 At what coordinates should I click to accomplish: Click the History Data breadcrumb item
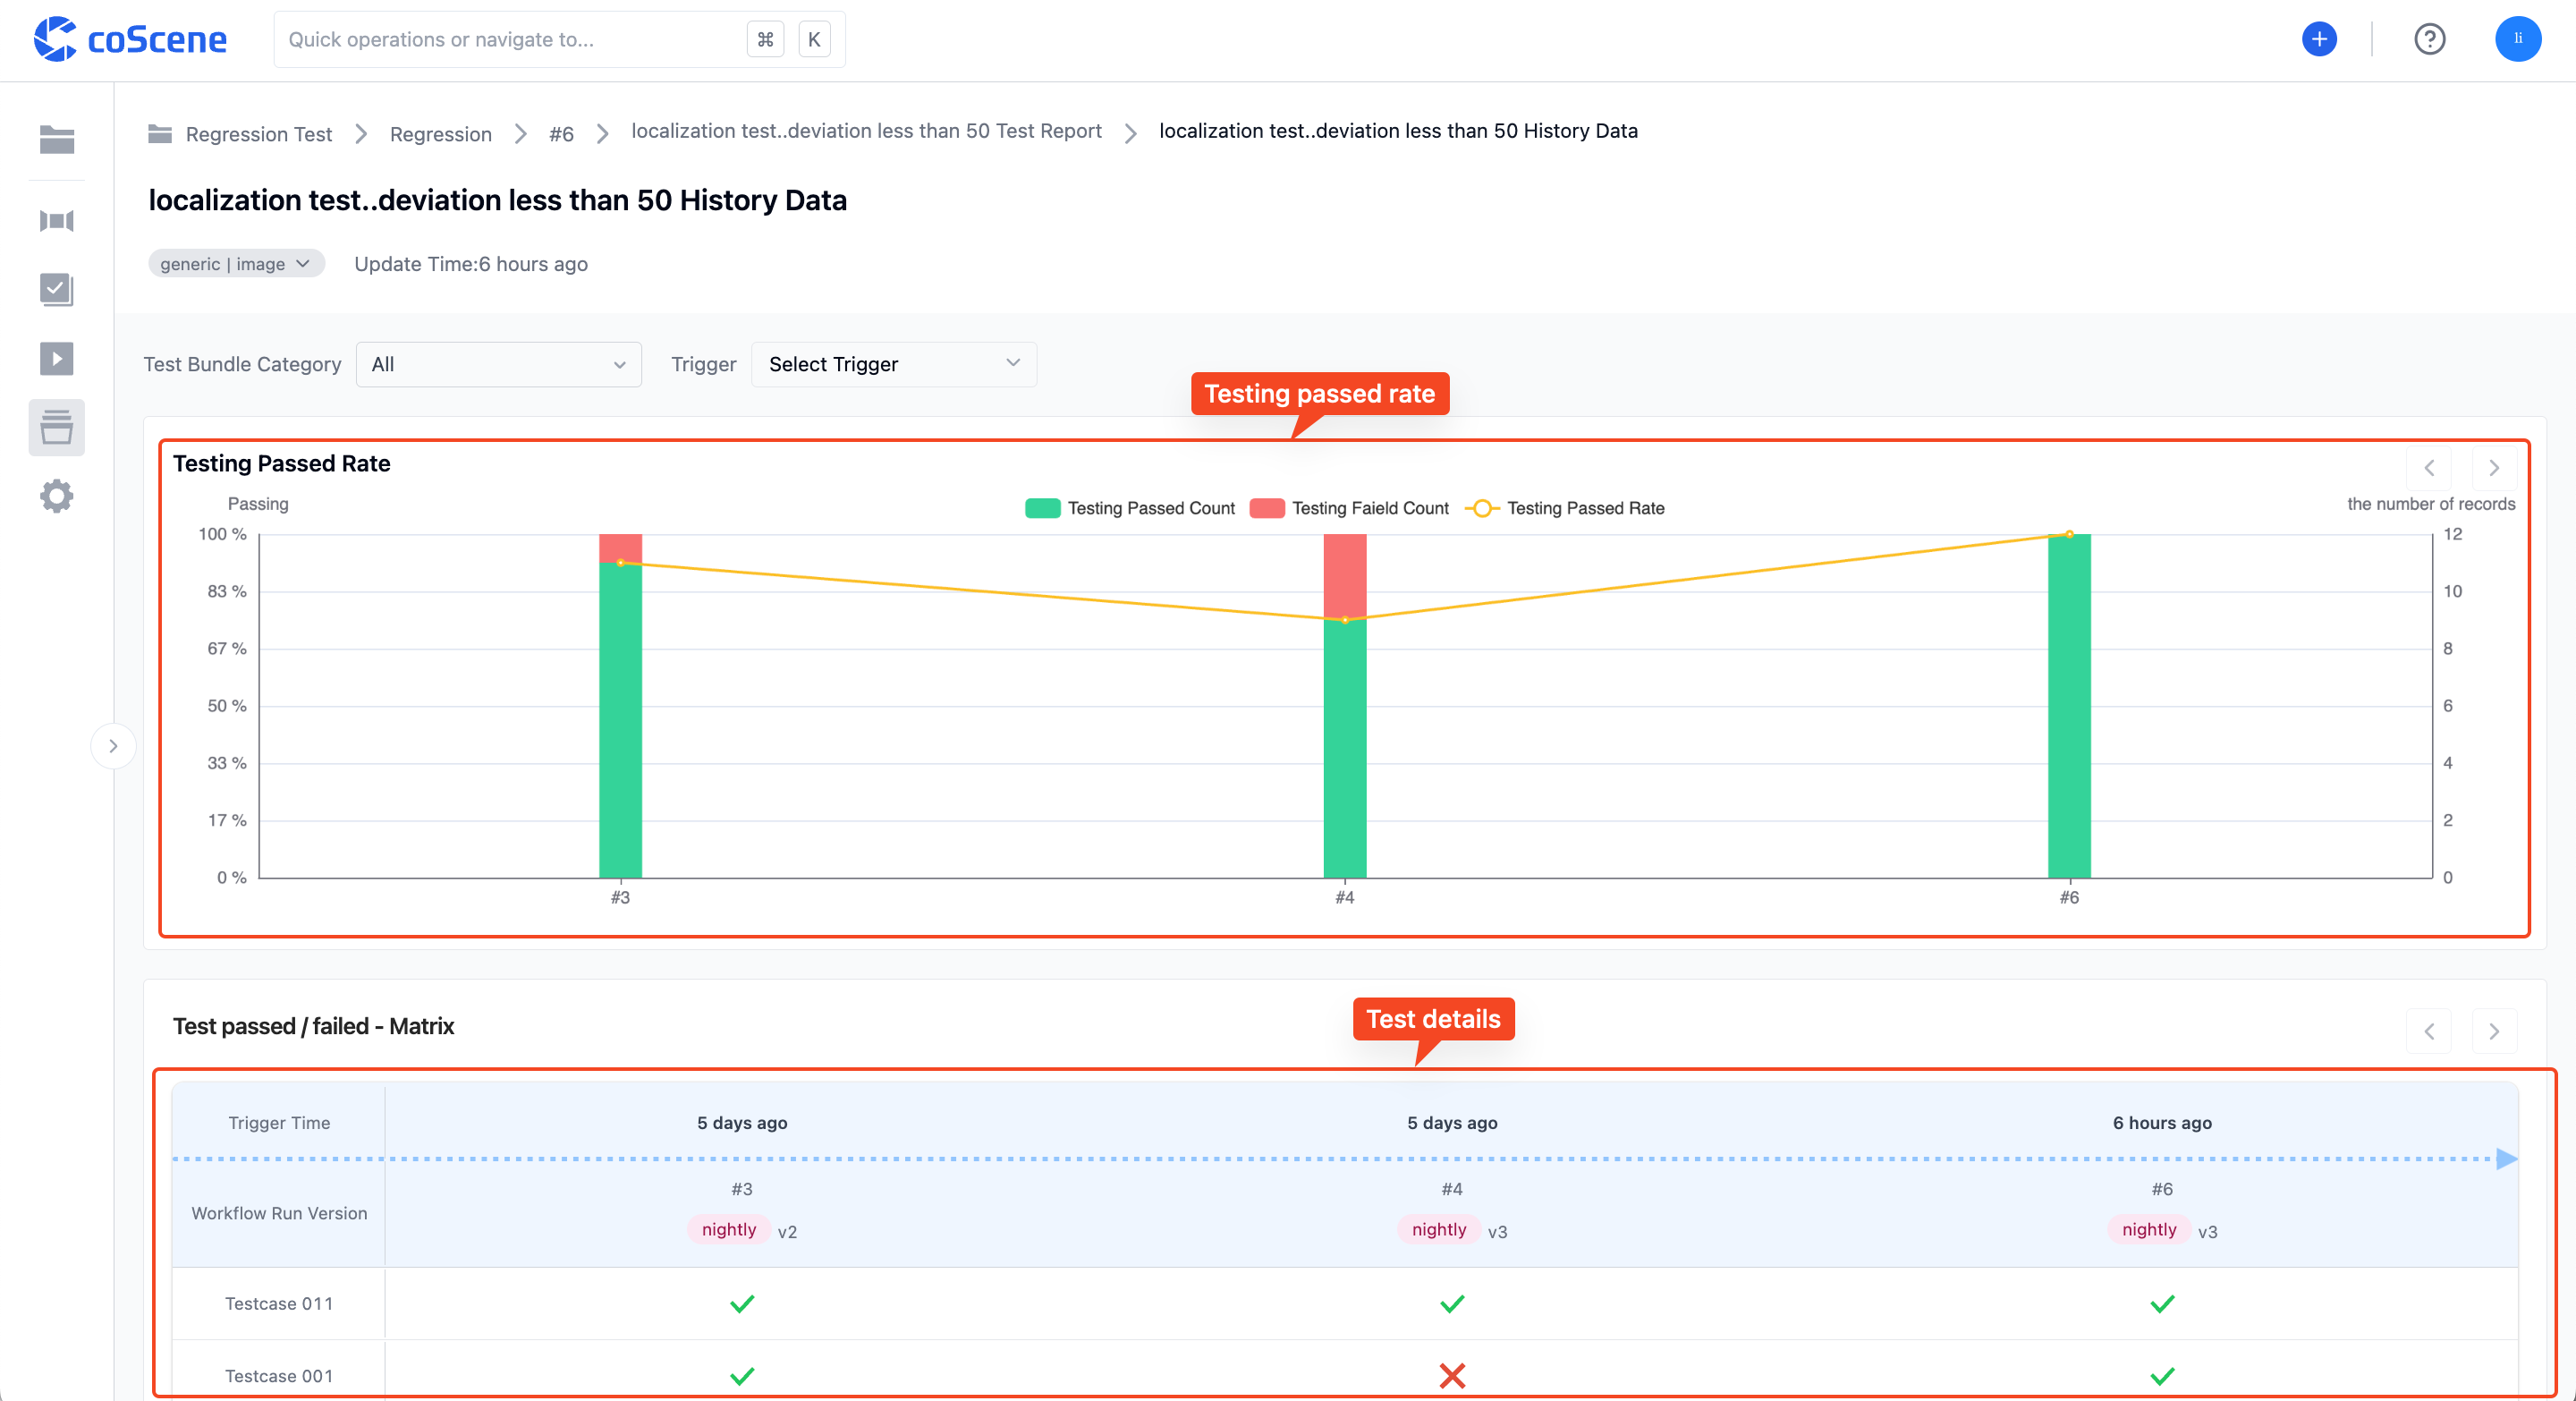pyautogui.click(x=1398, y=131)
